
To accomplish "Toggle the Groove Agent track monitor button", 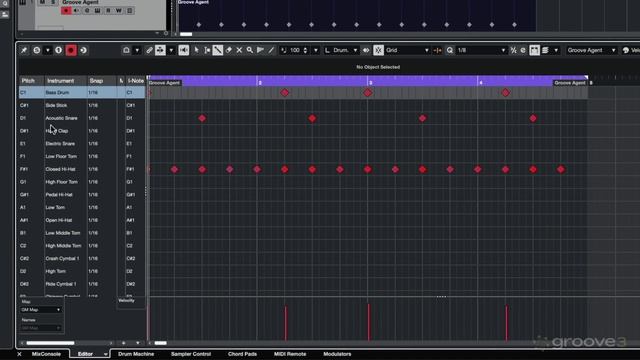I will 76,11.
